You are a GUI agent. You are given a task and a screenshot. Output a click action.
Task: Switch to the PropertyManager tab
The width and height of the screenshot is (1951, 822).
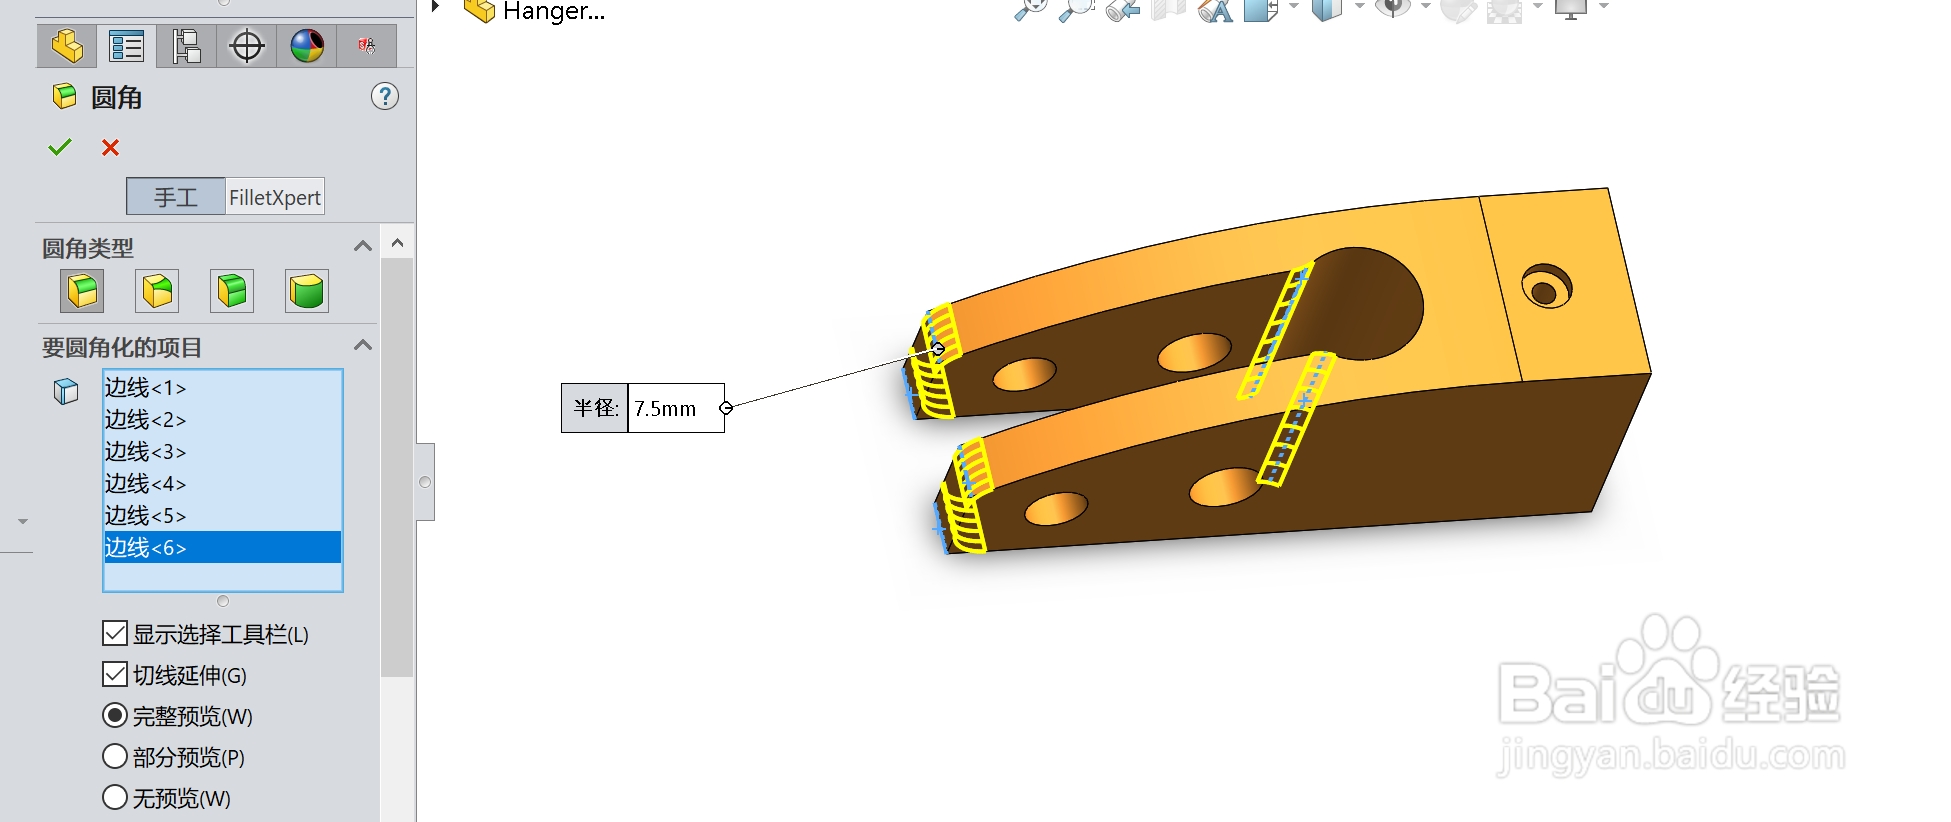click(127, 46)
